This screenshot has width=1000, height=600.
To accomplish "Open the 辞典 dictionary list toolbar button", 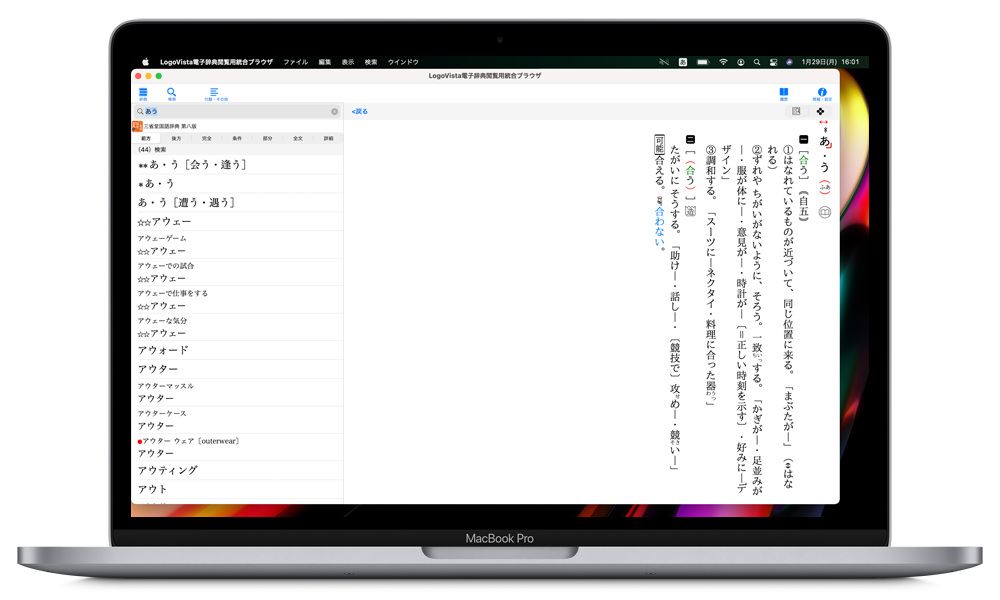I will (143, 94).
